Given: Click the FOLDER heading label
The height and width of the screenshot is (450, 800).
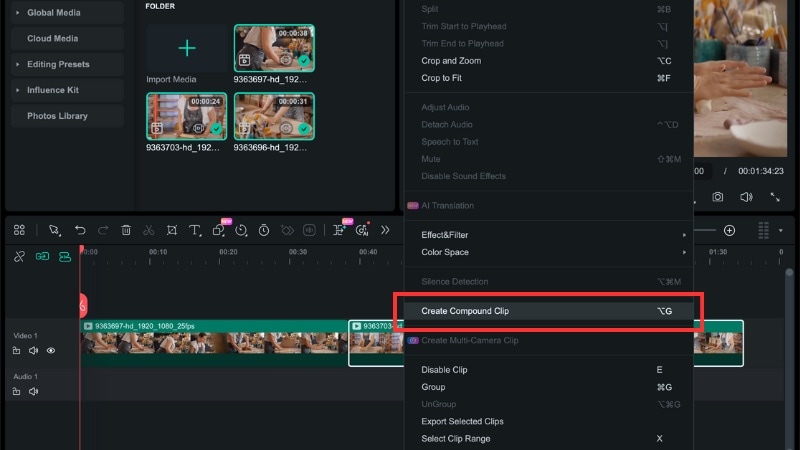Looking at the screenshot, I should [x=160, y=6].
